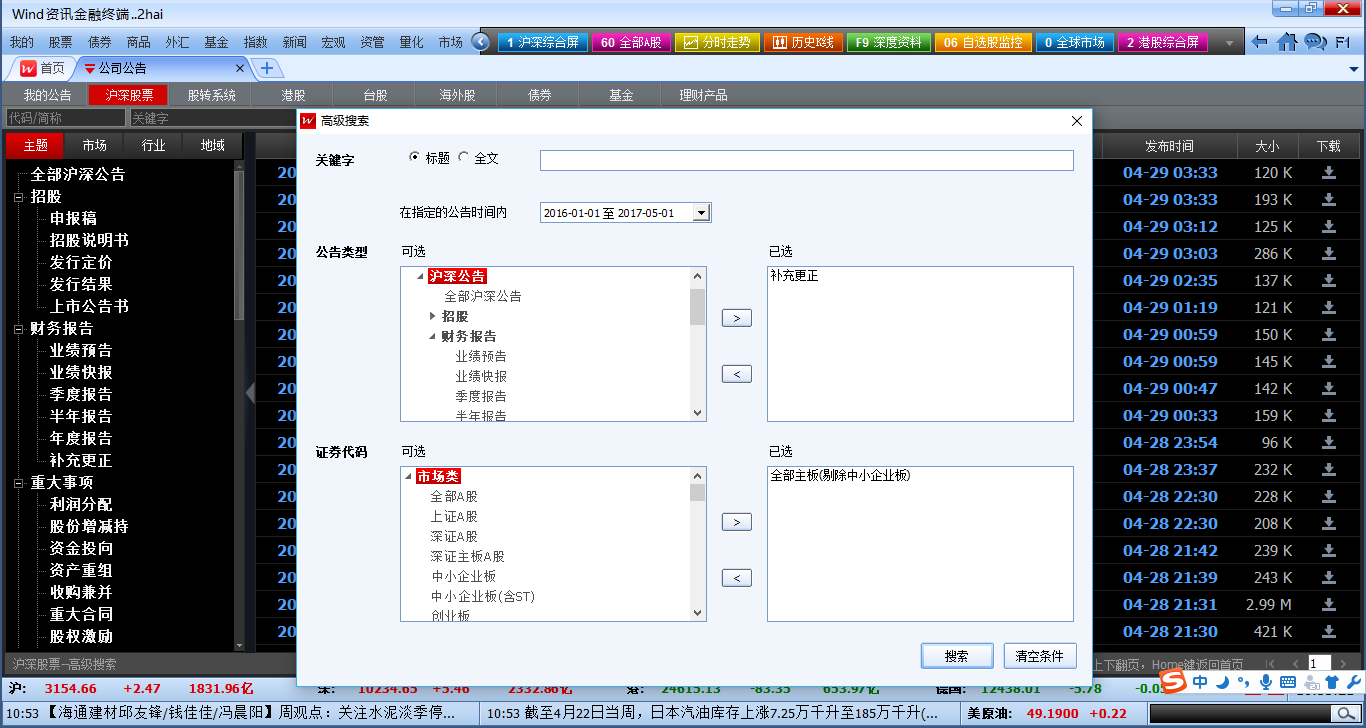Collapse the 沪深公告 node in type list
This screenshot has width=1366, height=728.
(x=420, y=277)
